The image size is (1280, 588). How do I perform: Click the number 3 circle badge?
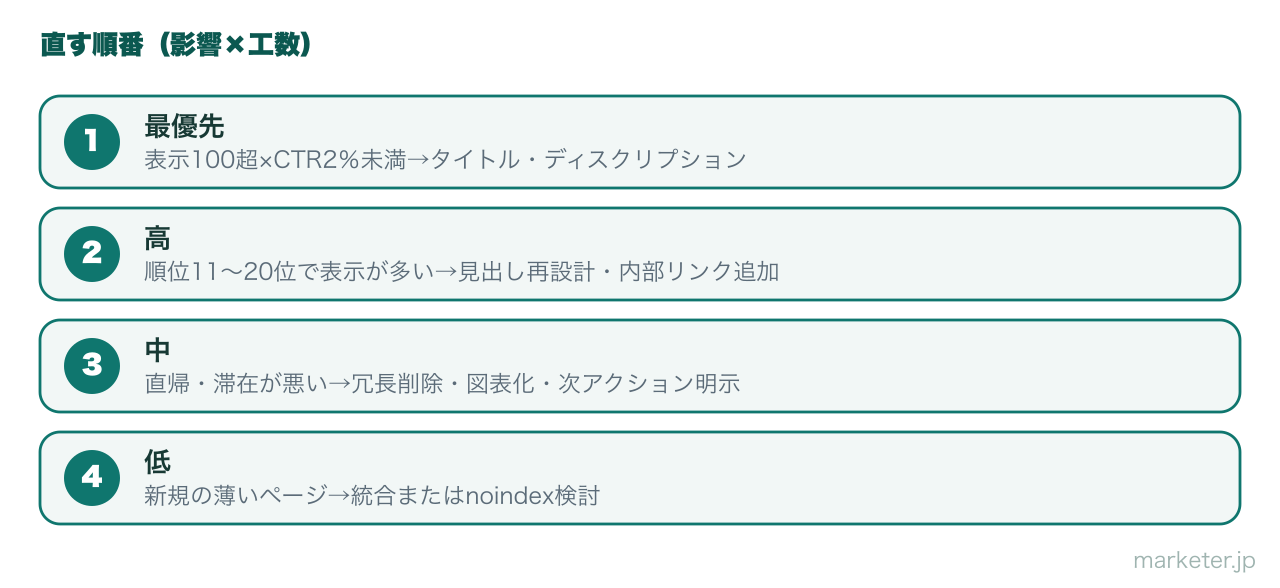tap(92, 366)
